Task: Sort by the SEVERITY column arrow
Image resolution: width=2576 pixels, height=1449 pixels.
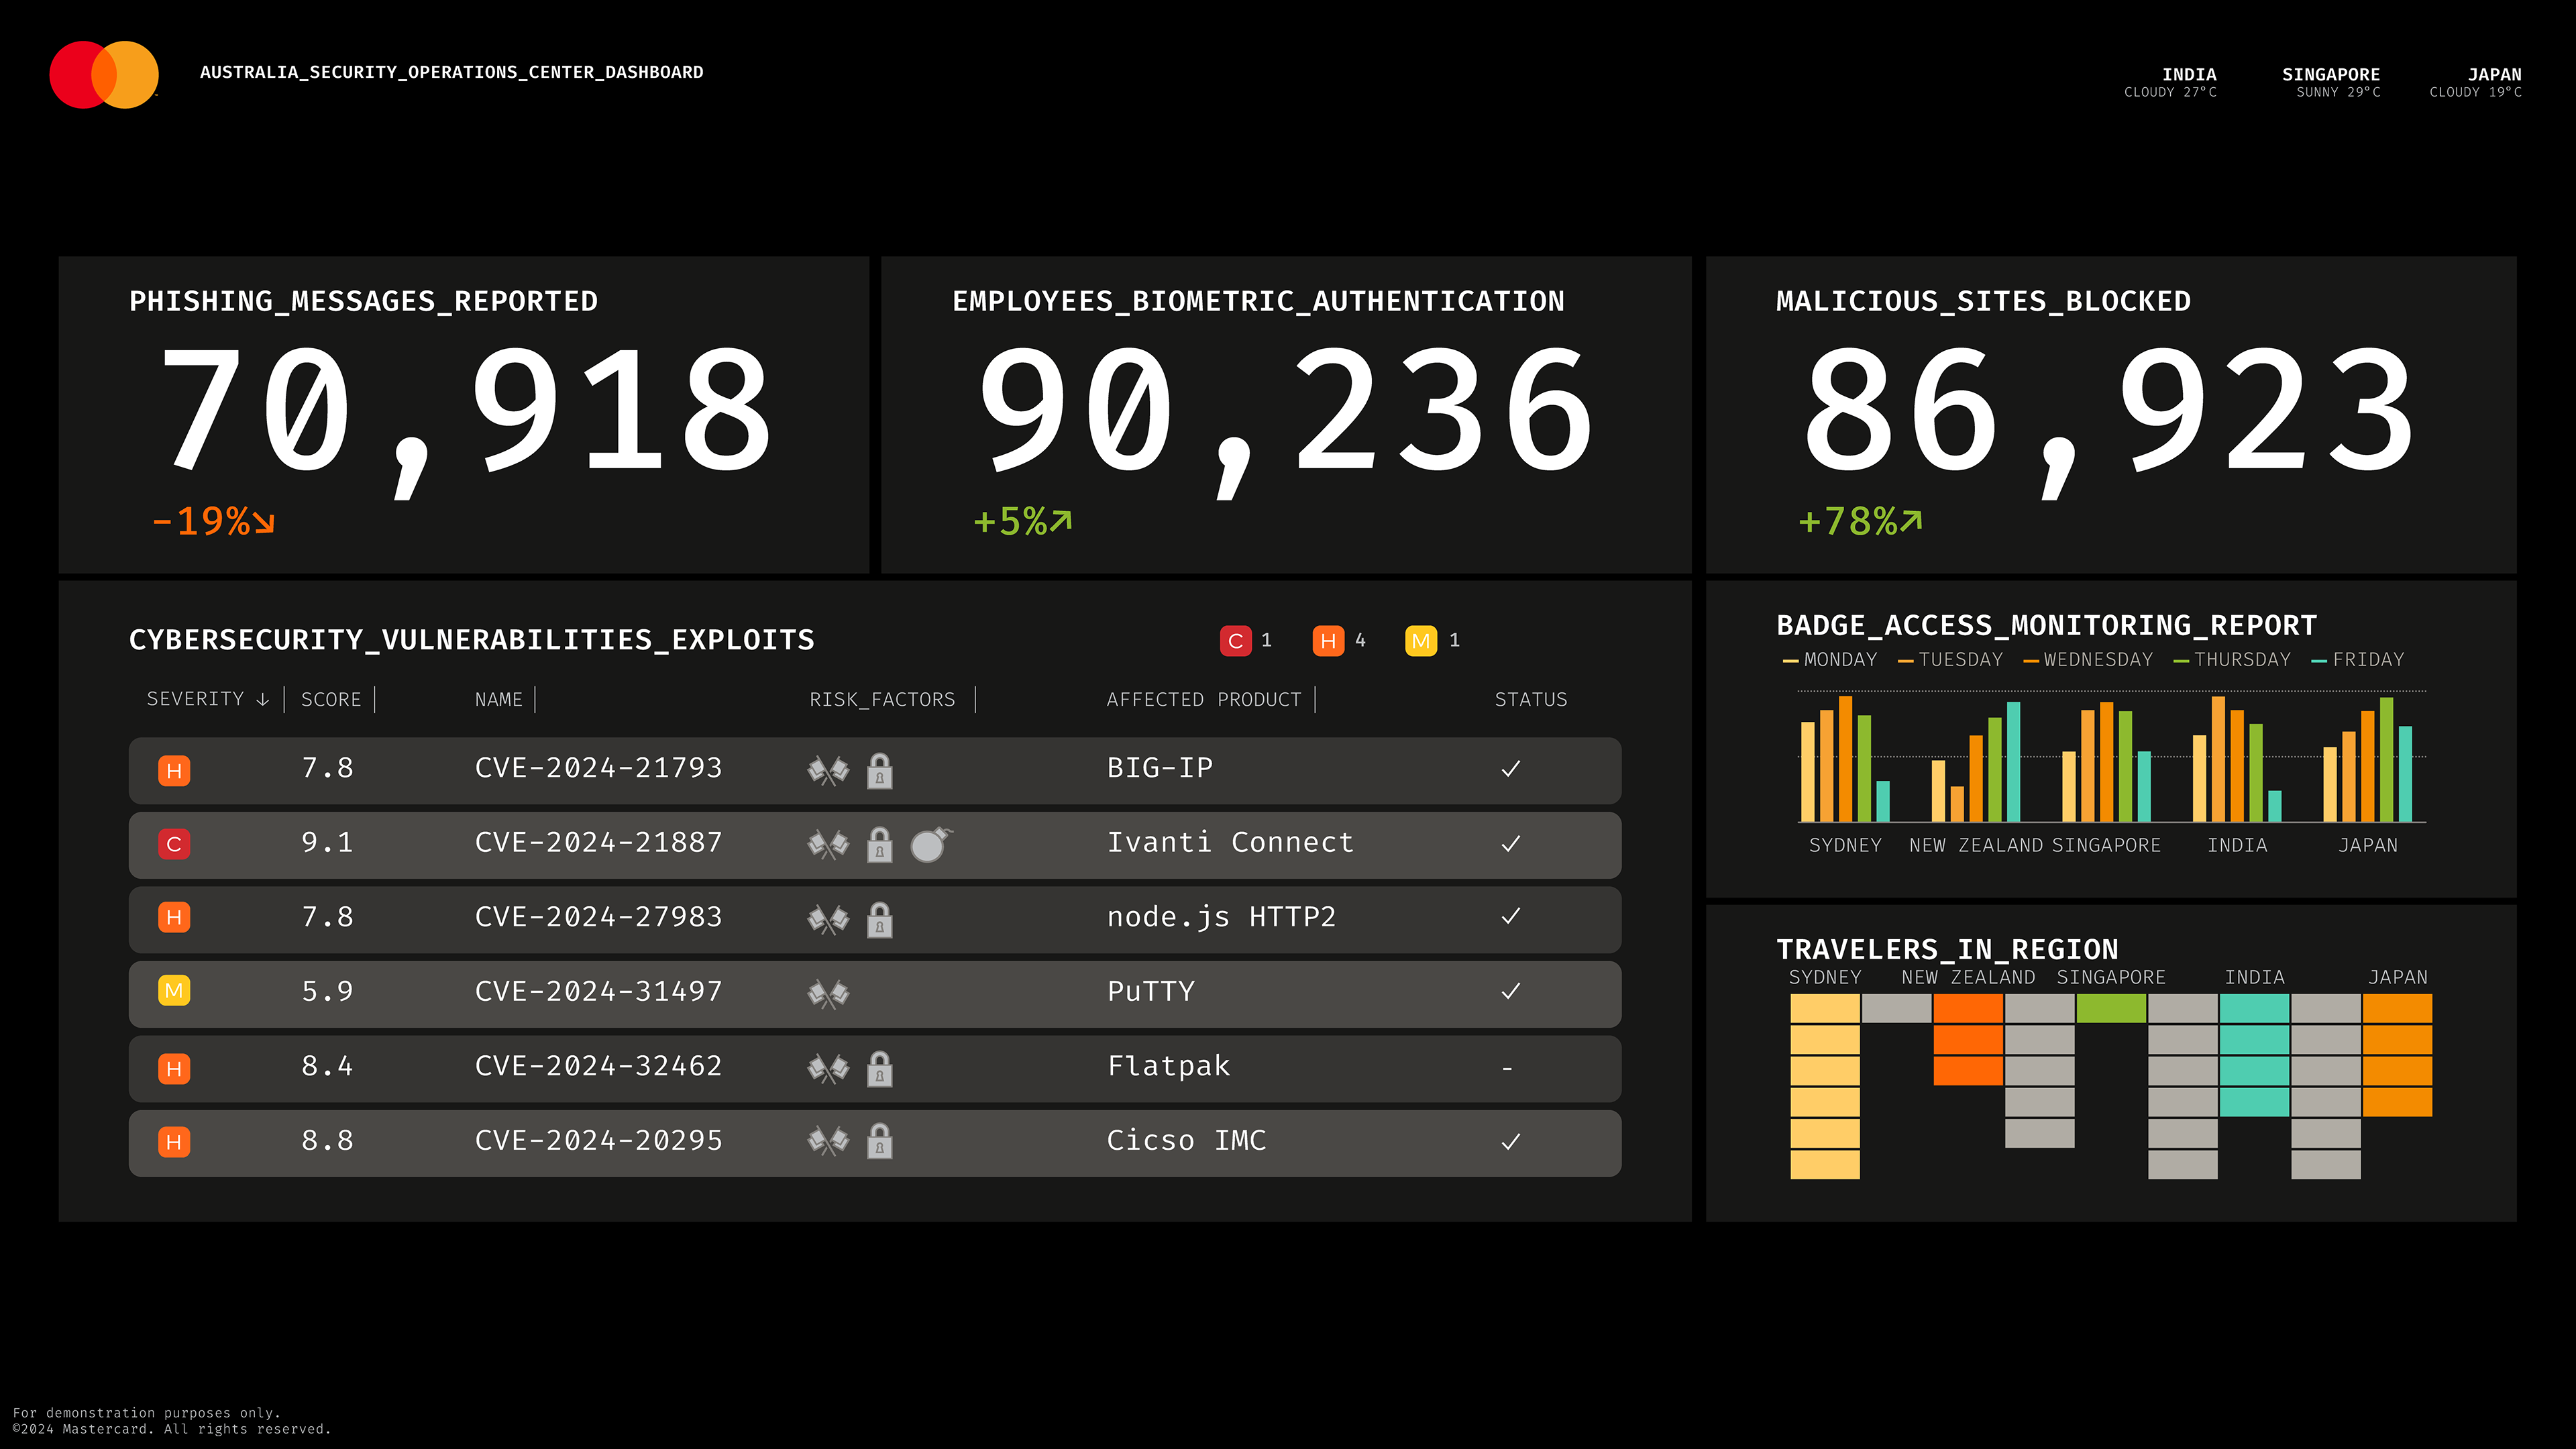Action: pos(262,699)
